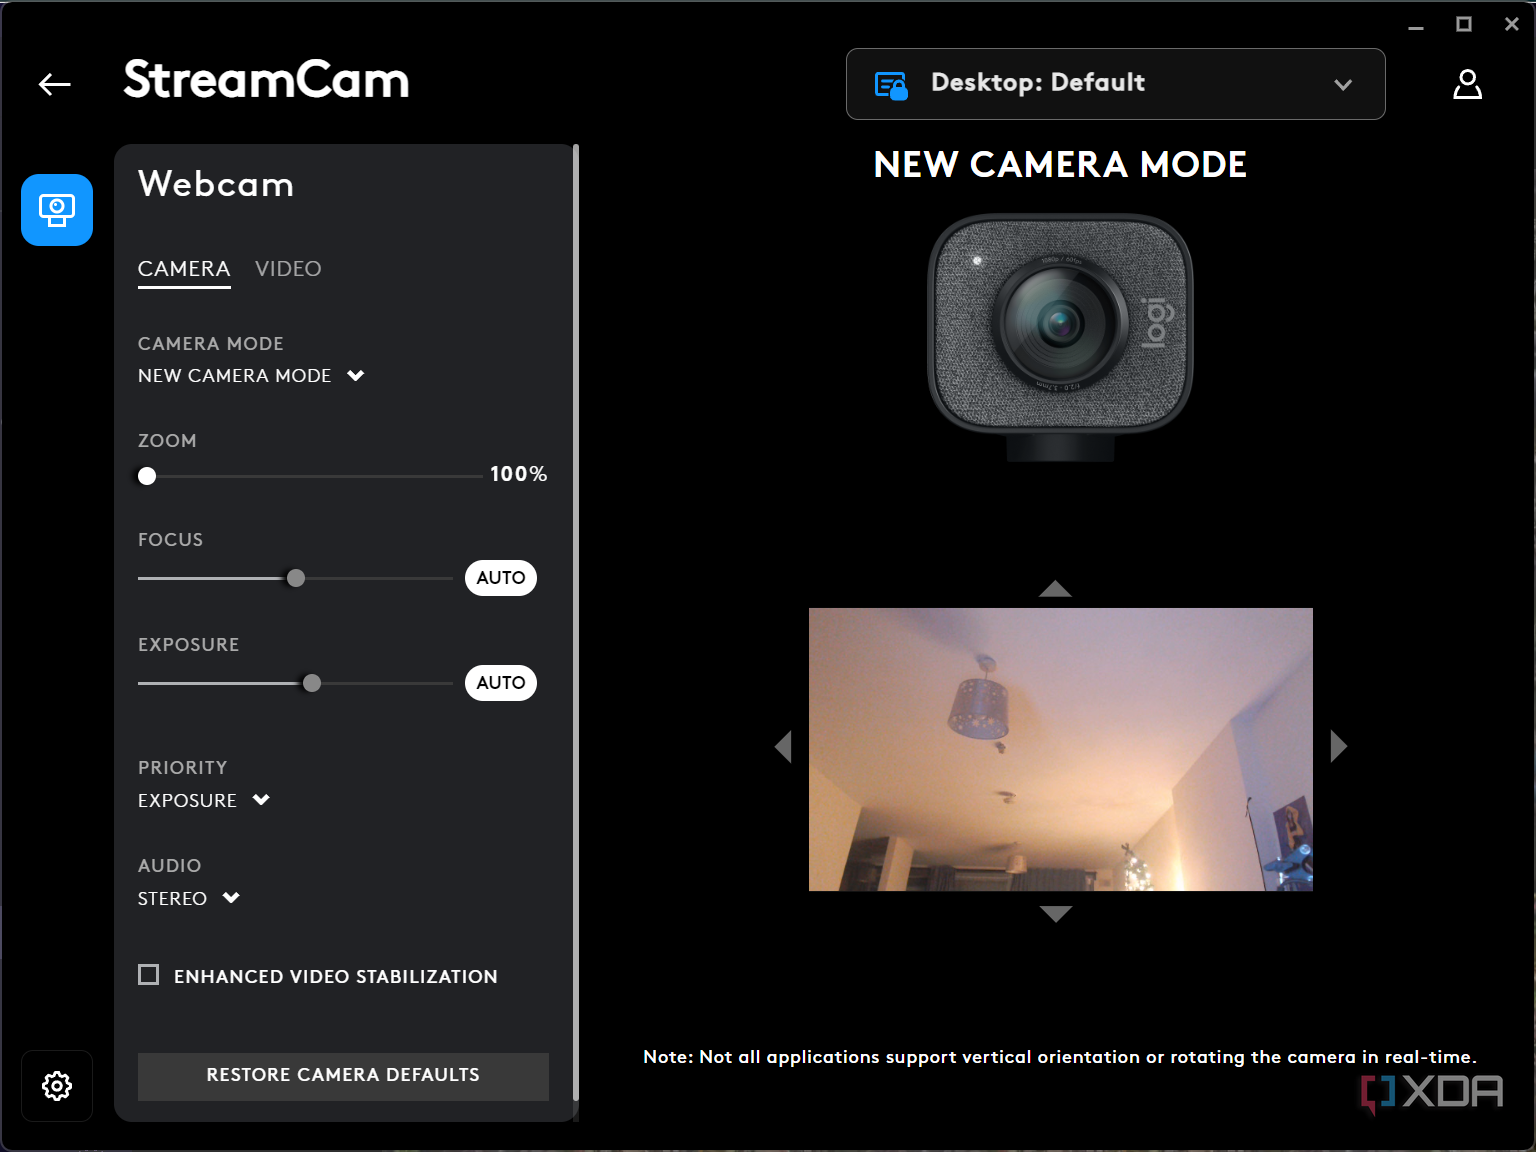Viewport: 1536px width, 1152px height.
Task: Open the Desktop: Default profile dropdown
Action: pos(1116,84)
